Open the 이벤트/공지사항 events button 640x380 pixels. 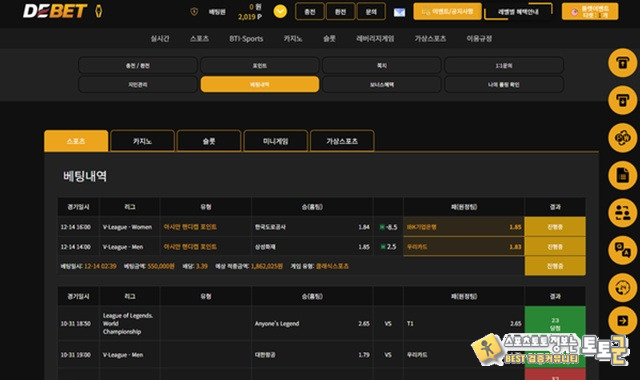[x=447, y=11]
